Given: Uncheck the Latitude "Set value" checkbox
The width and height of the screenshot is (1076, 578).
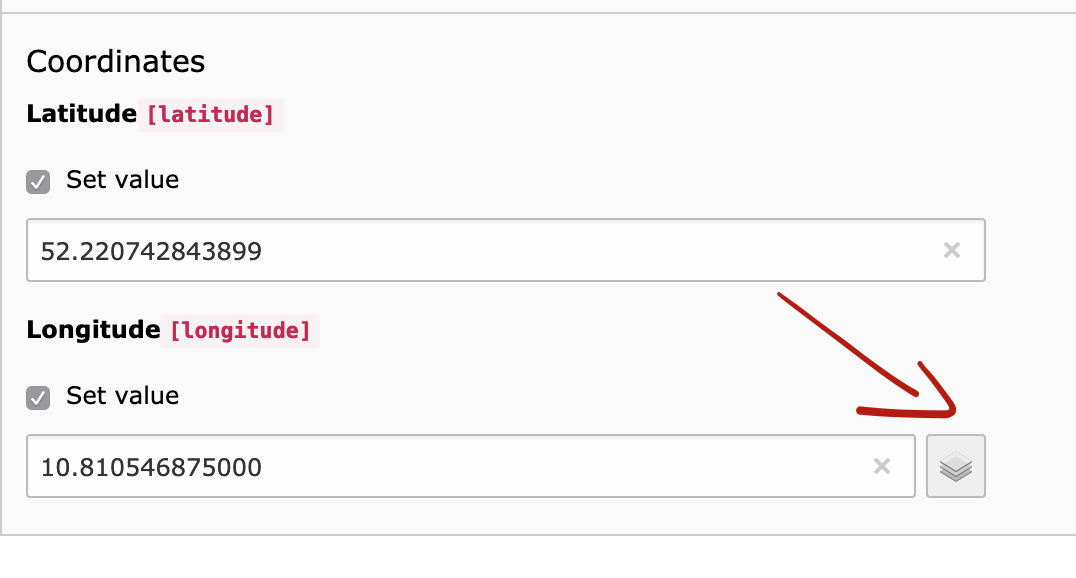Looking at the screenshot, I should pos(38,182).
